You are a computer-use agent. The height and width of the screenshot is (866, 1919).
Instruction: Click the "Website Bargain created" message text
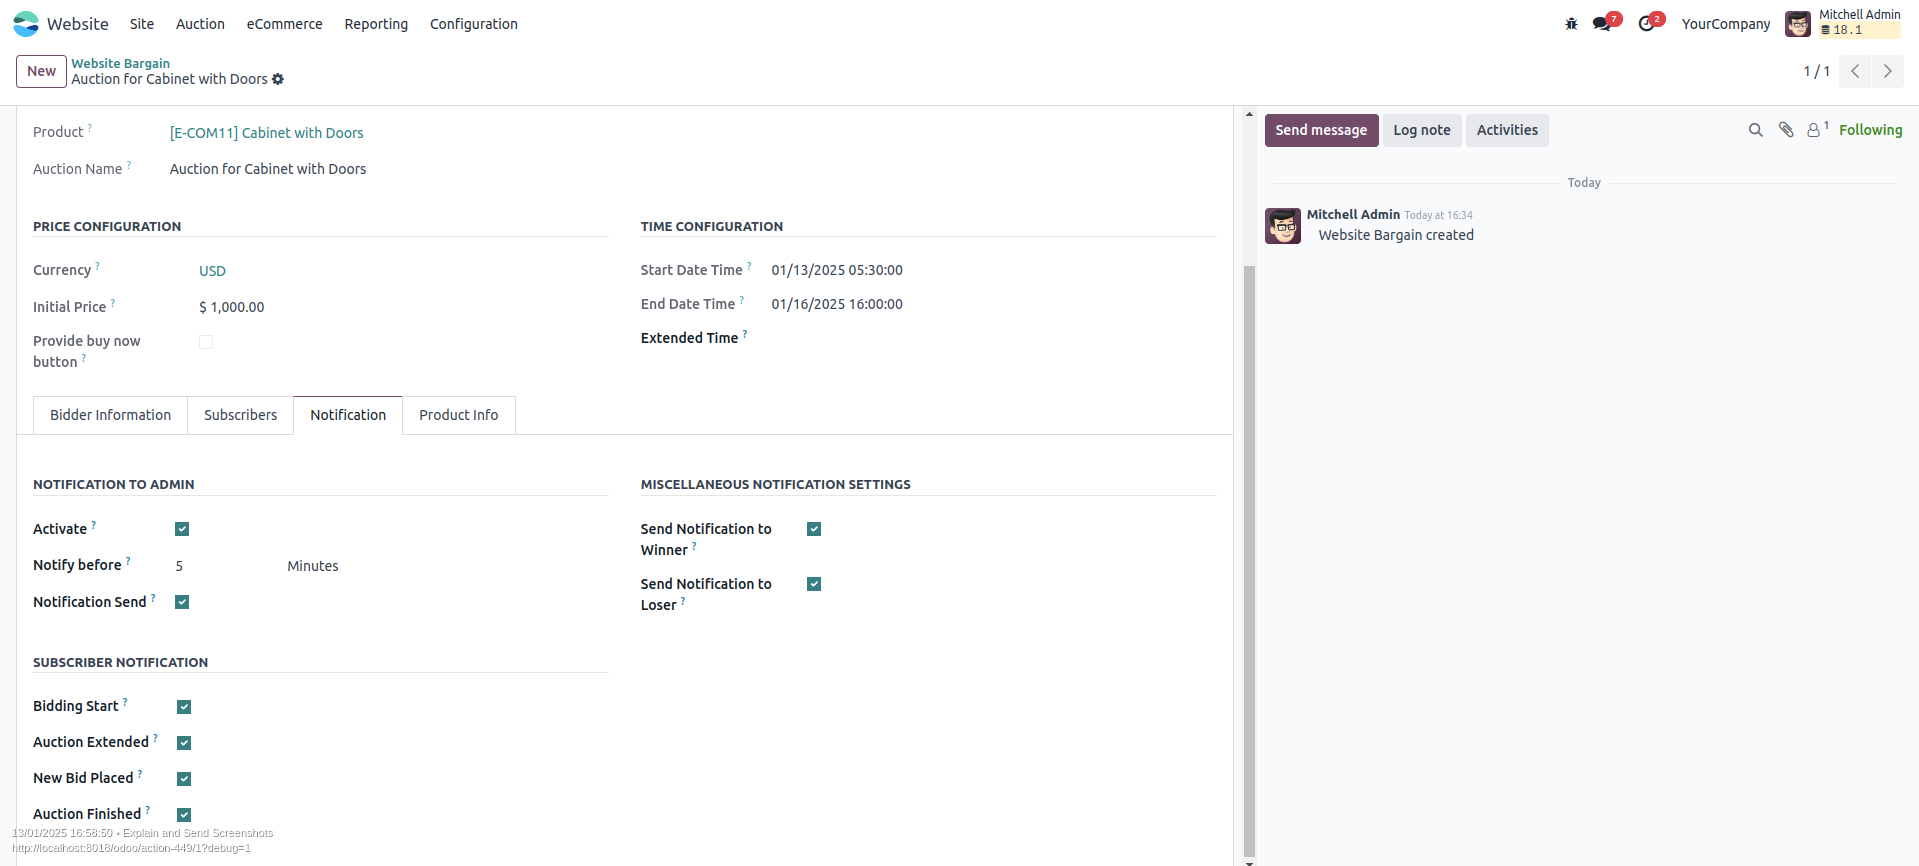point(1396,235)
